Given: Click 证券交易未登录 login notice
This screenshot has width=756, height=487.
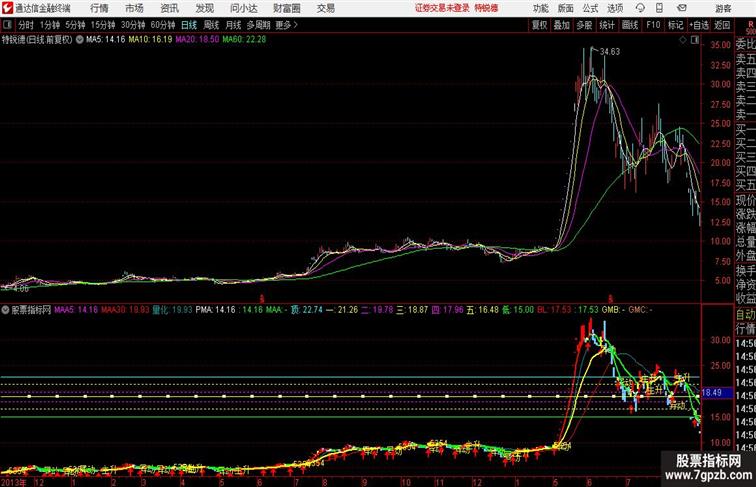Looking at the screenshot, I should (x=442, y=8).
